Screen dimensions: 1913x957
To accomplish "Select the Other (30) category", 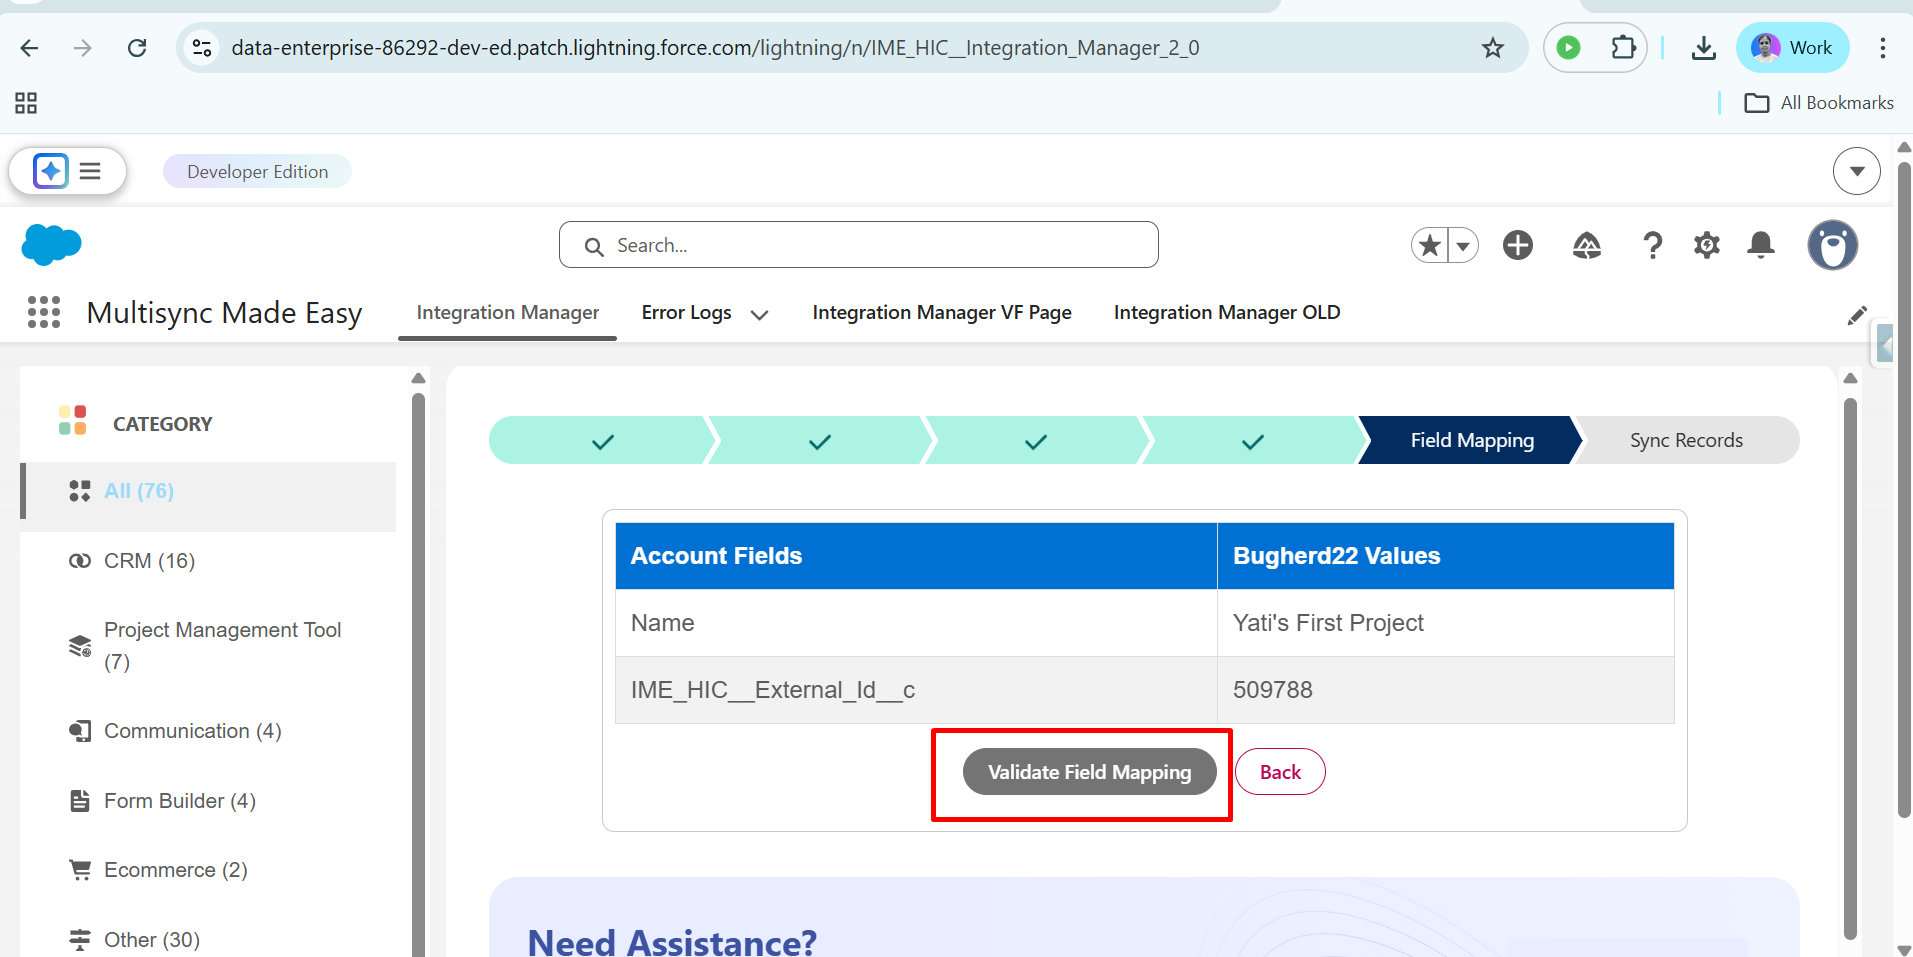I will pos(210,940).
